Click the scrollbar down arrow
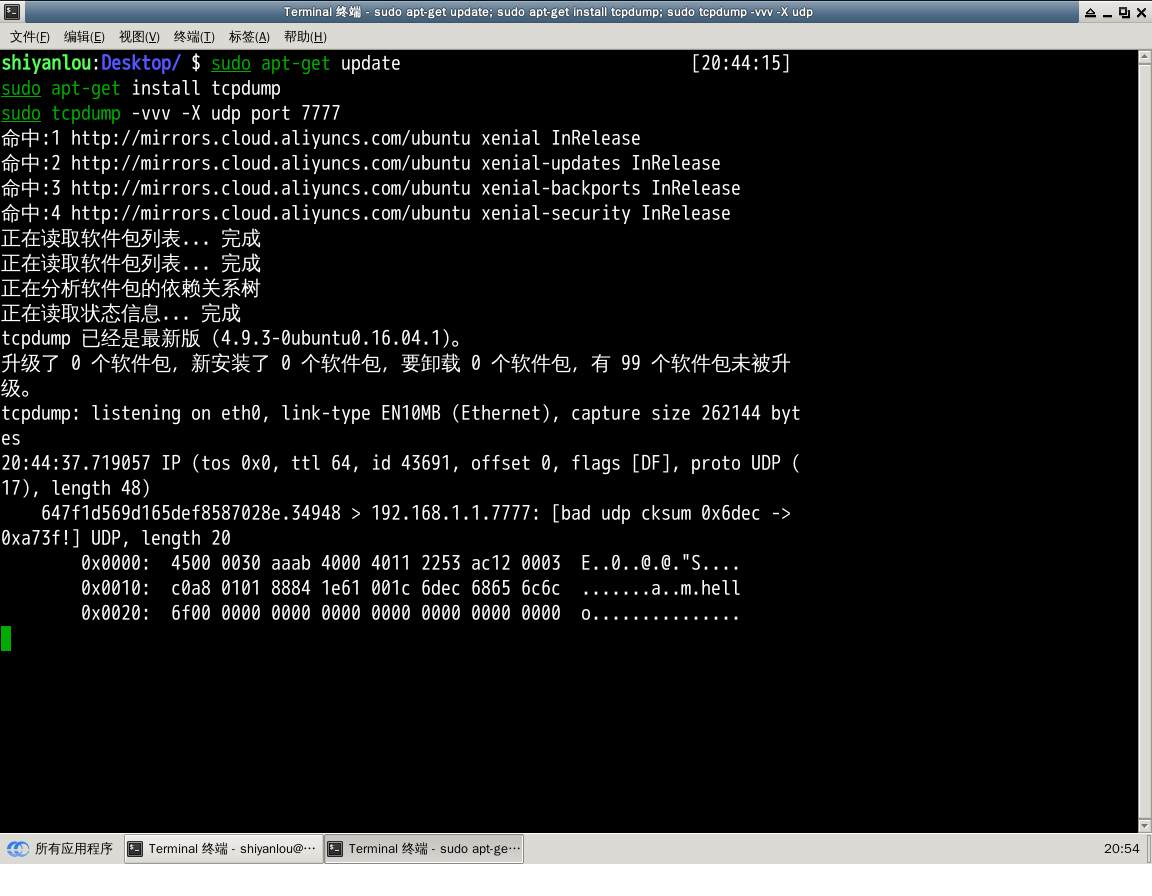The height and width of the screenshot is (896, 1152). pyautogui.click(x=1144, y=824)
